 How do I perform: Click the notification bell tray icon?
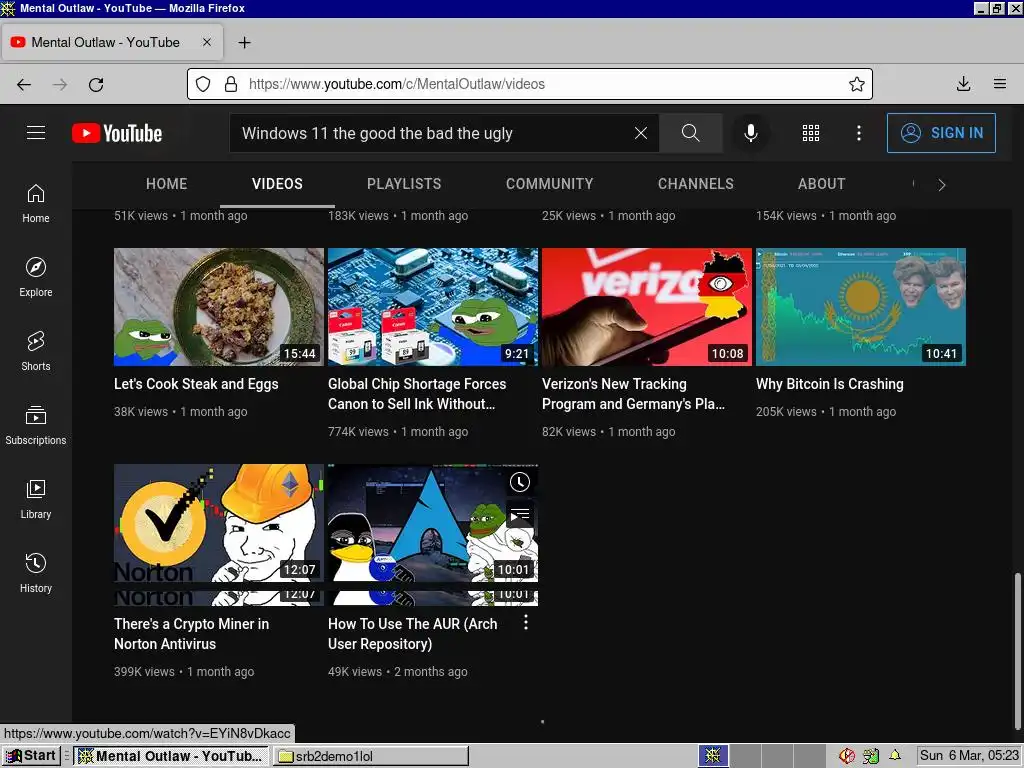895,756
